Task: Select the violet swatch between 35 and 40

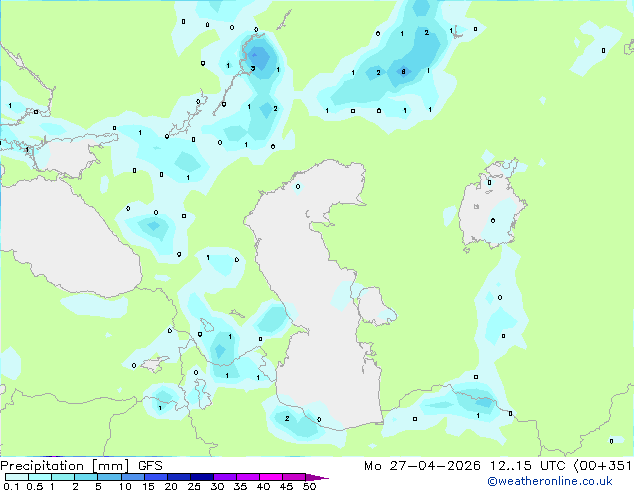Action: [x=247, y=477]
